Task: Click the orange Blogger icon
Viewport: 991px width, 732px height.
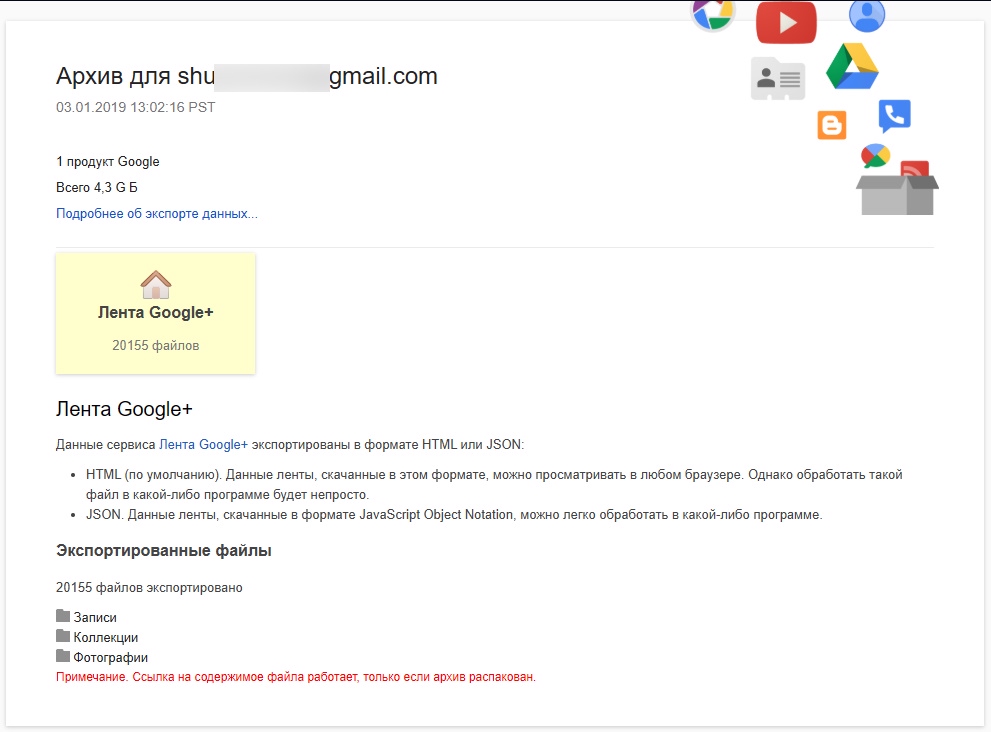Action: tap(832, 125)
